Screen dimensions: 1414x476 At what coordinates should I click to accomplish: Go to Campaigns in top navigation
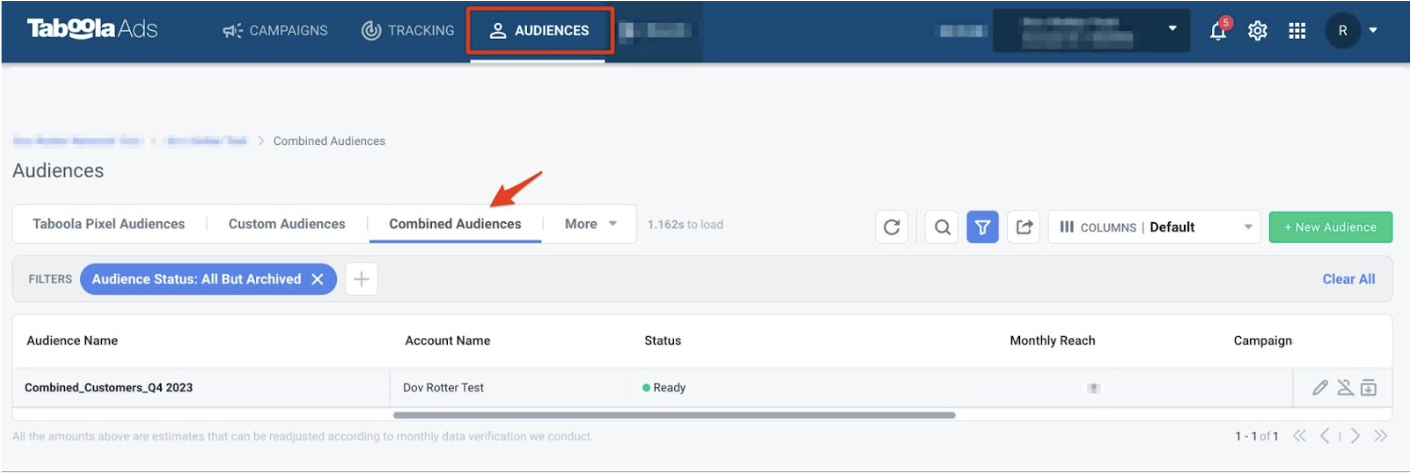pos(275,31)
